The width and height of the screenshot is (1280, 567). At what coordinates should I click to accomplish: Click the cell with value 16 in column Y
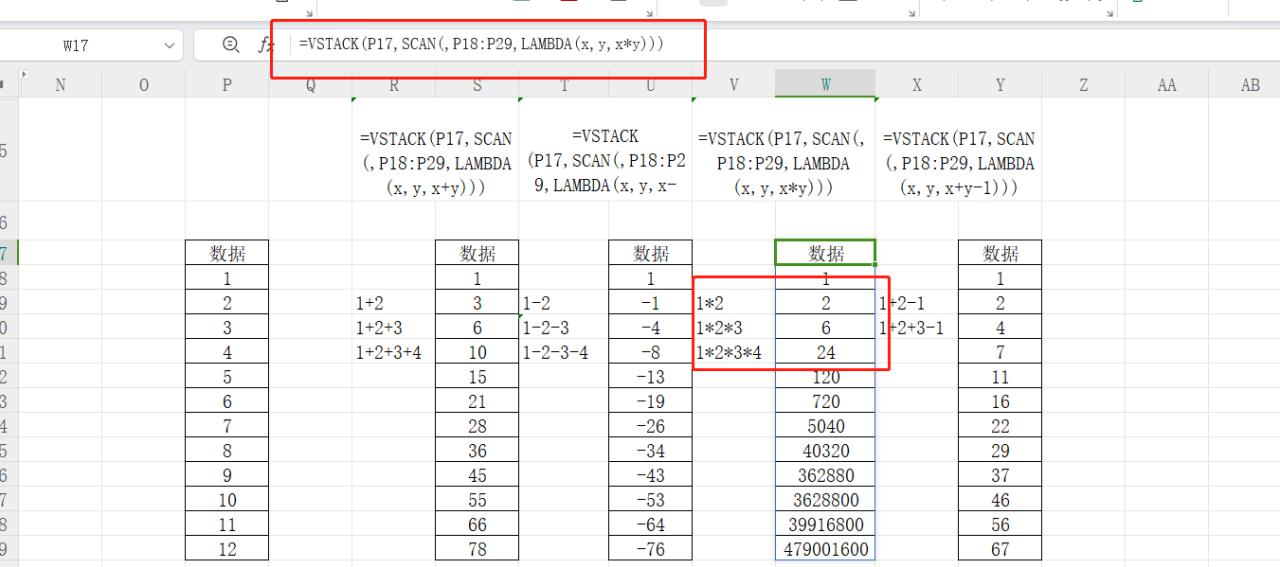[1000, 402]
